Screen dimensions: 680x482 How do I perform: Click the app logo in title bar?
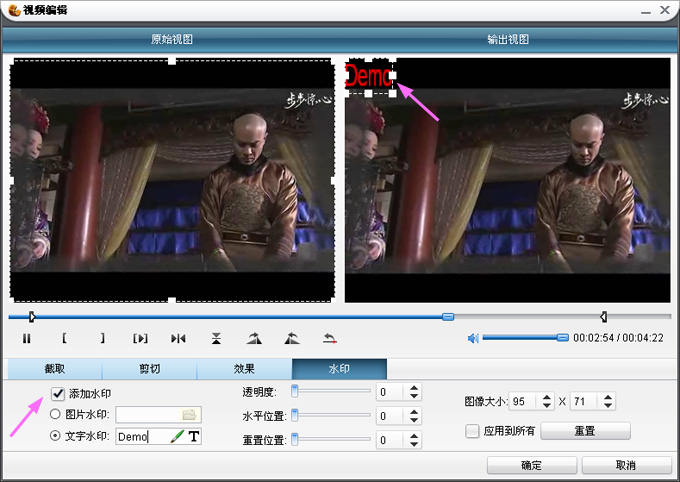tap(15, 10)
